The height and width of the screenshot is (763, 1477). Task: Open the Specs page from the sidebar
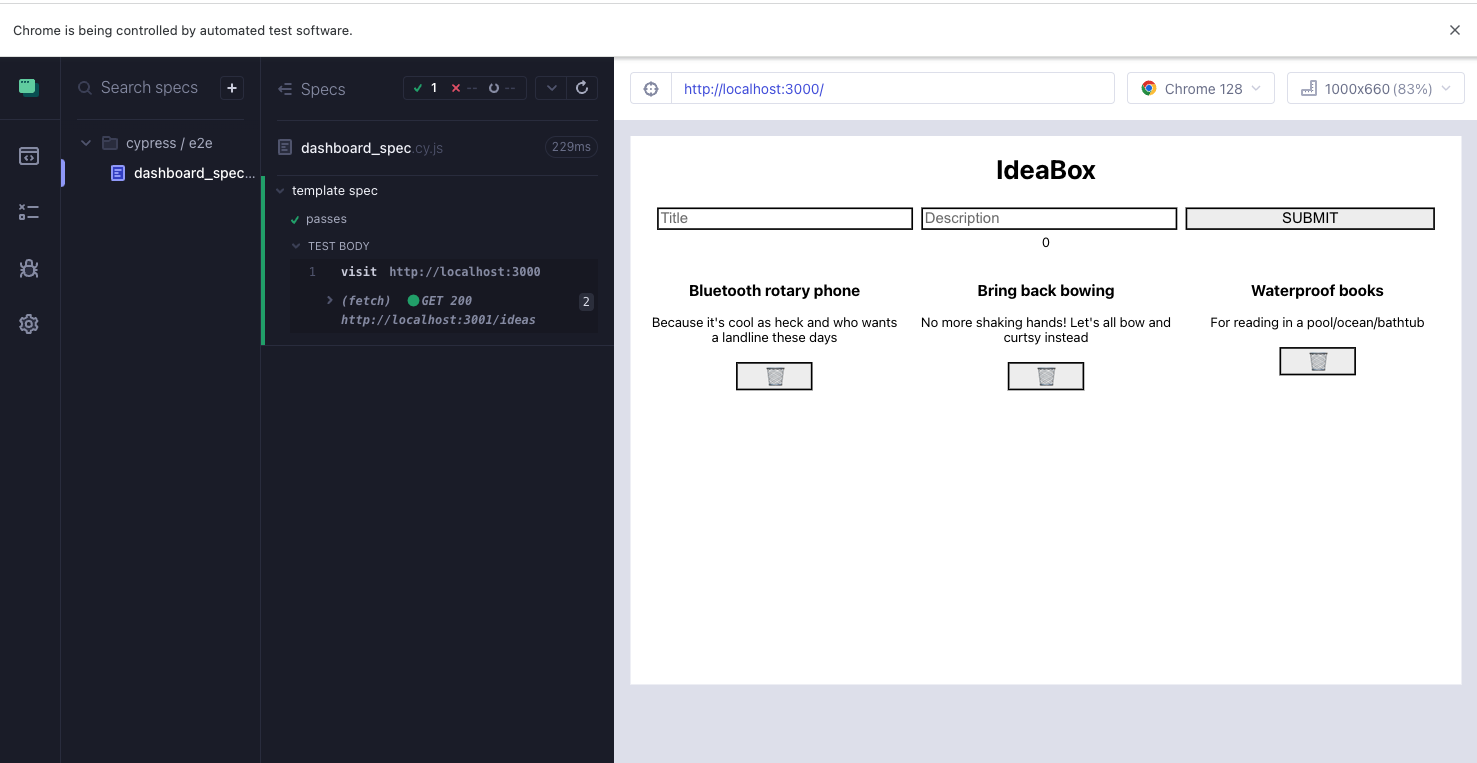point(29,156)
